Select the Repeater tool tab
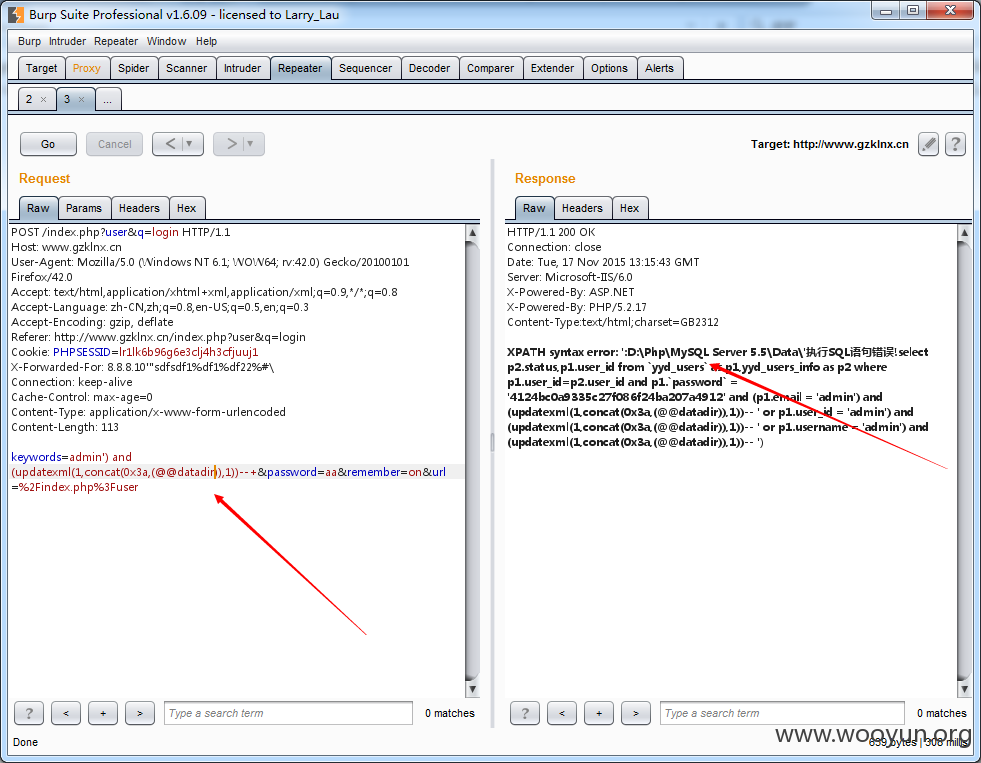Screen dimensions: 981x763 coord(300,68)
